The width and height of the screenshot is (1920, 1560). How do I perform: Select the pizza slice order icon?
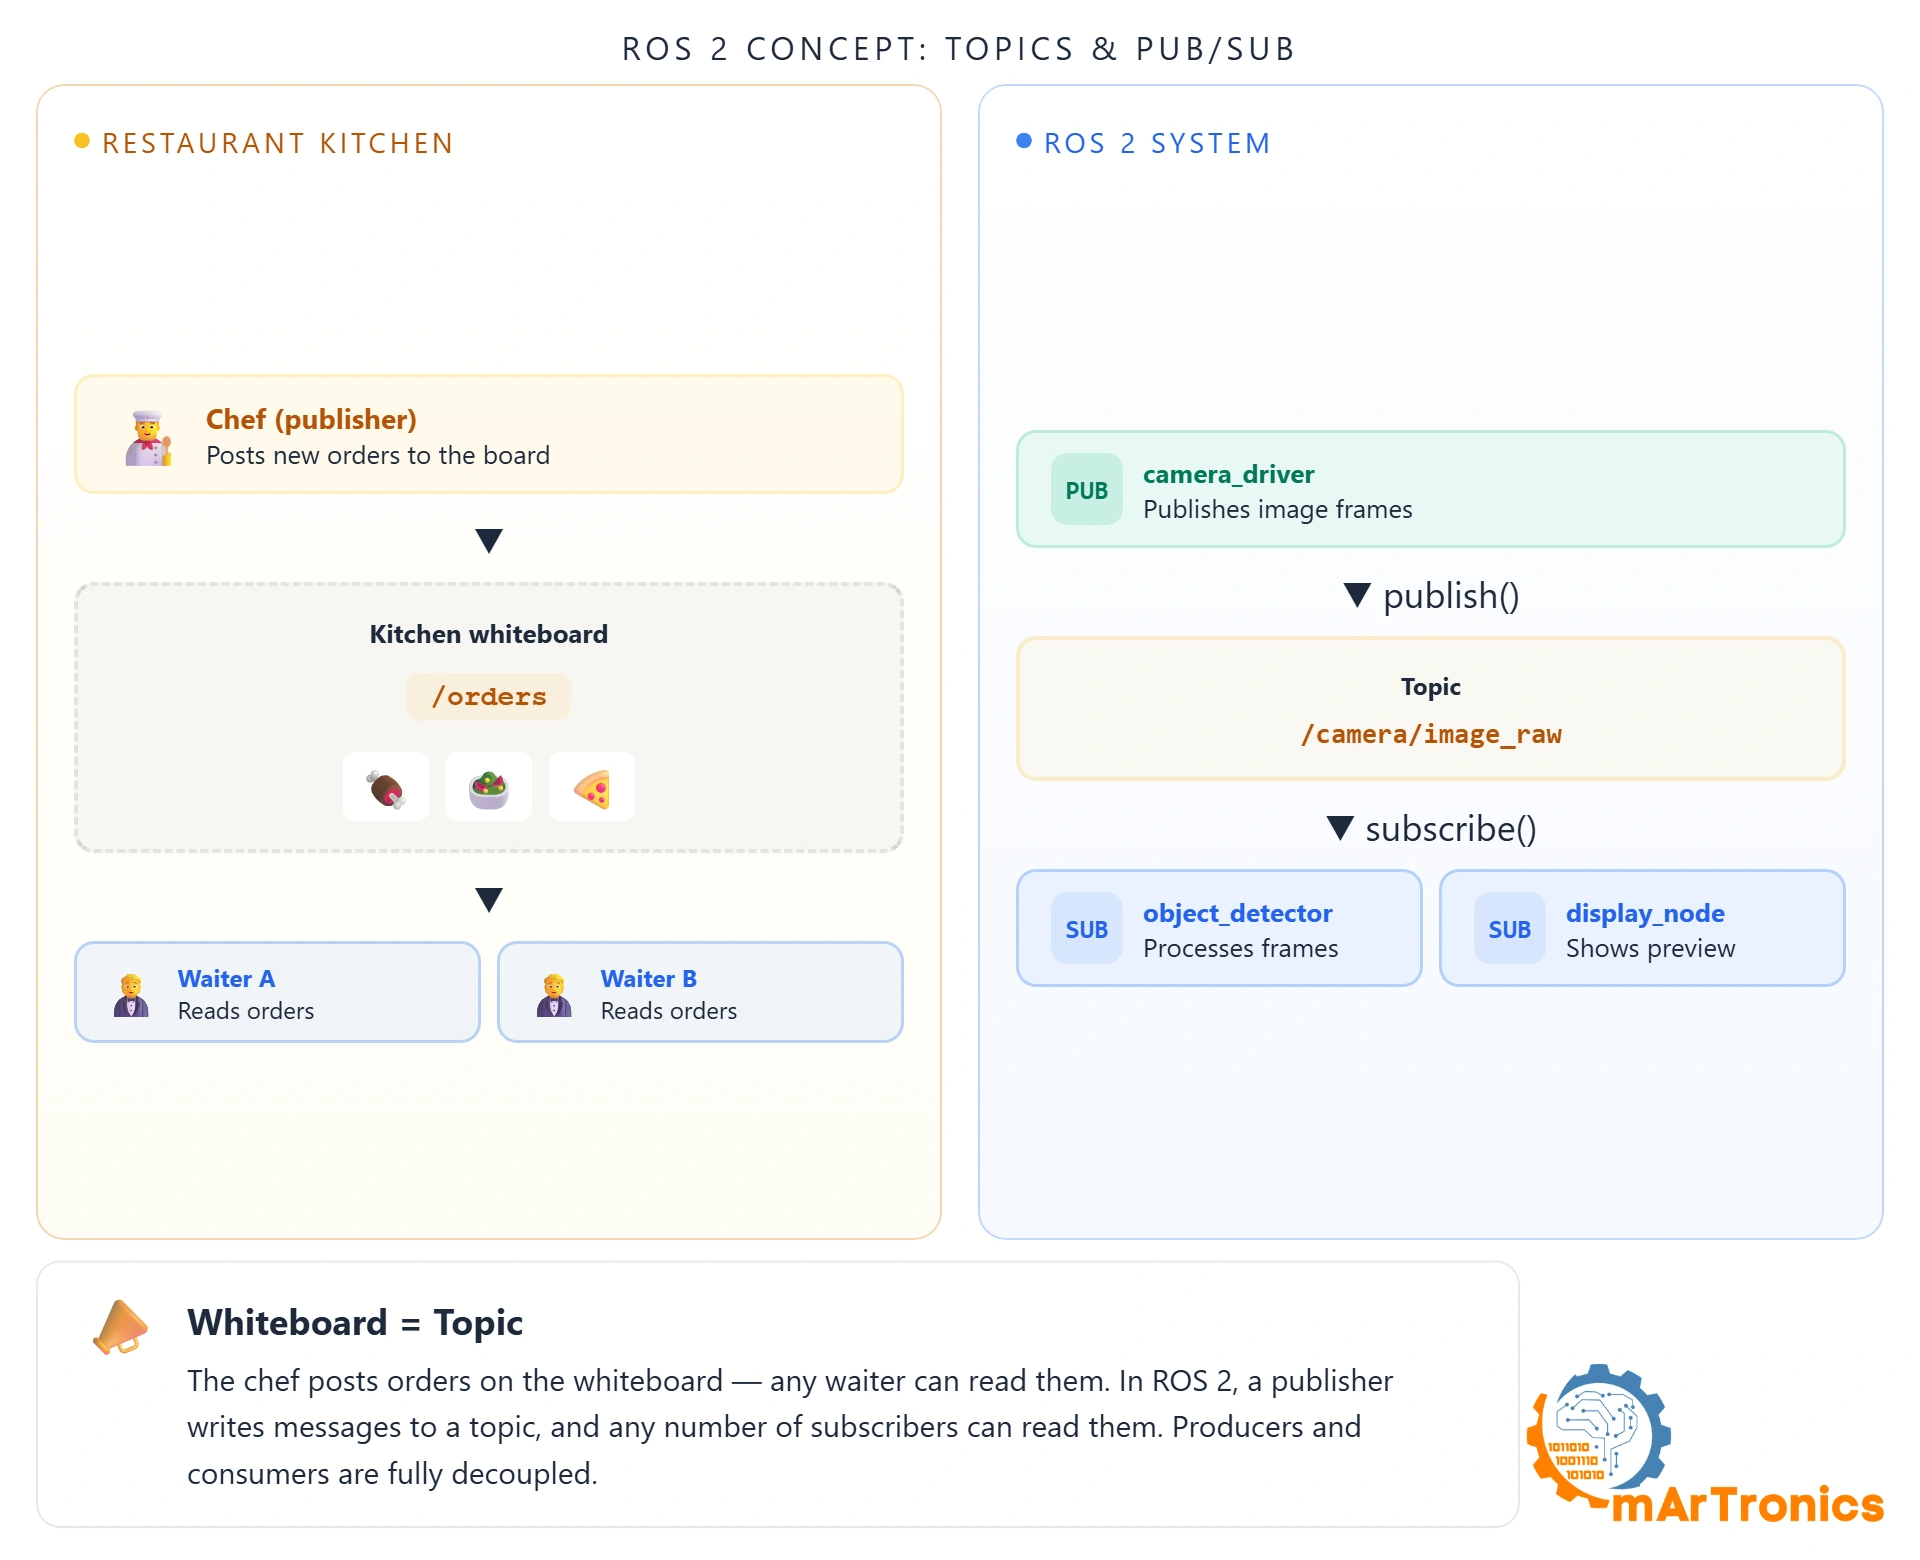(592, 787)
